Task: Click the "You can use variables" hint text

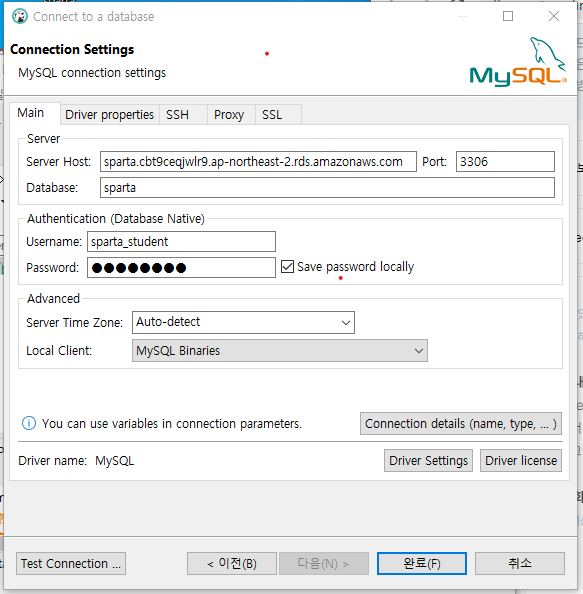Action: tap(172, 424)
